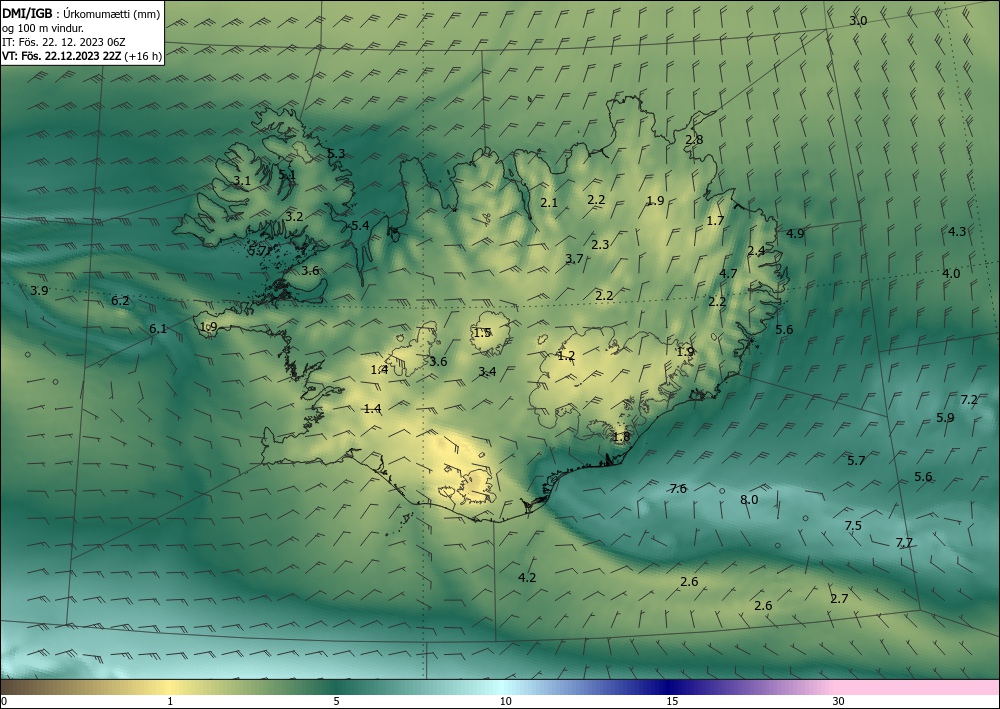
Task: Click the '4.0' value label on the right
Action: (x=951, y=274)
